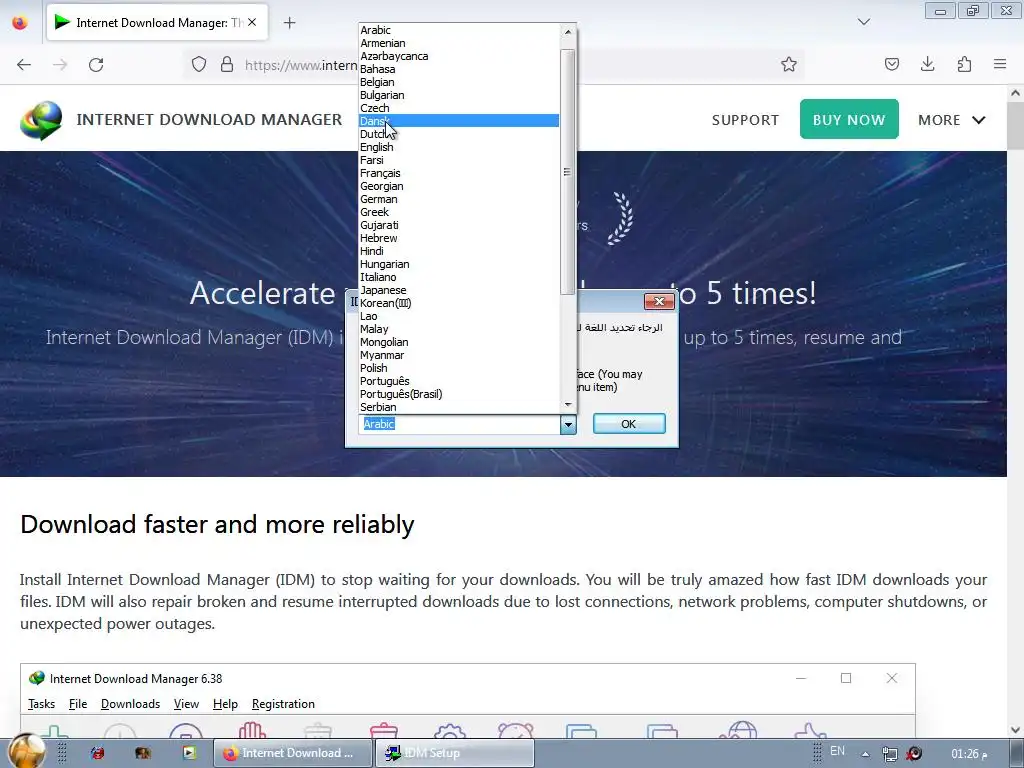The width and height of the screenshot is (1024, 768).
Task: Click the EN language indicator
Action: coord(837,751)
